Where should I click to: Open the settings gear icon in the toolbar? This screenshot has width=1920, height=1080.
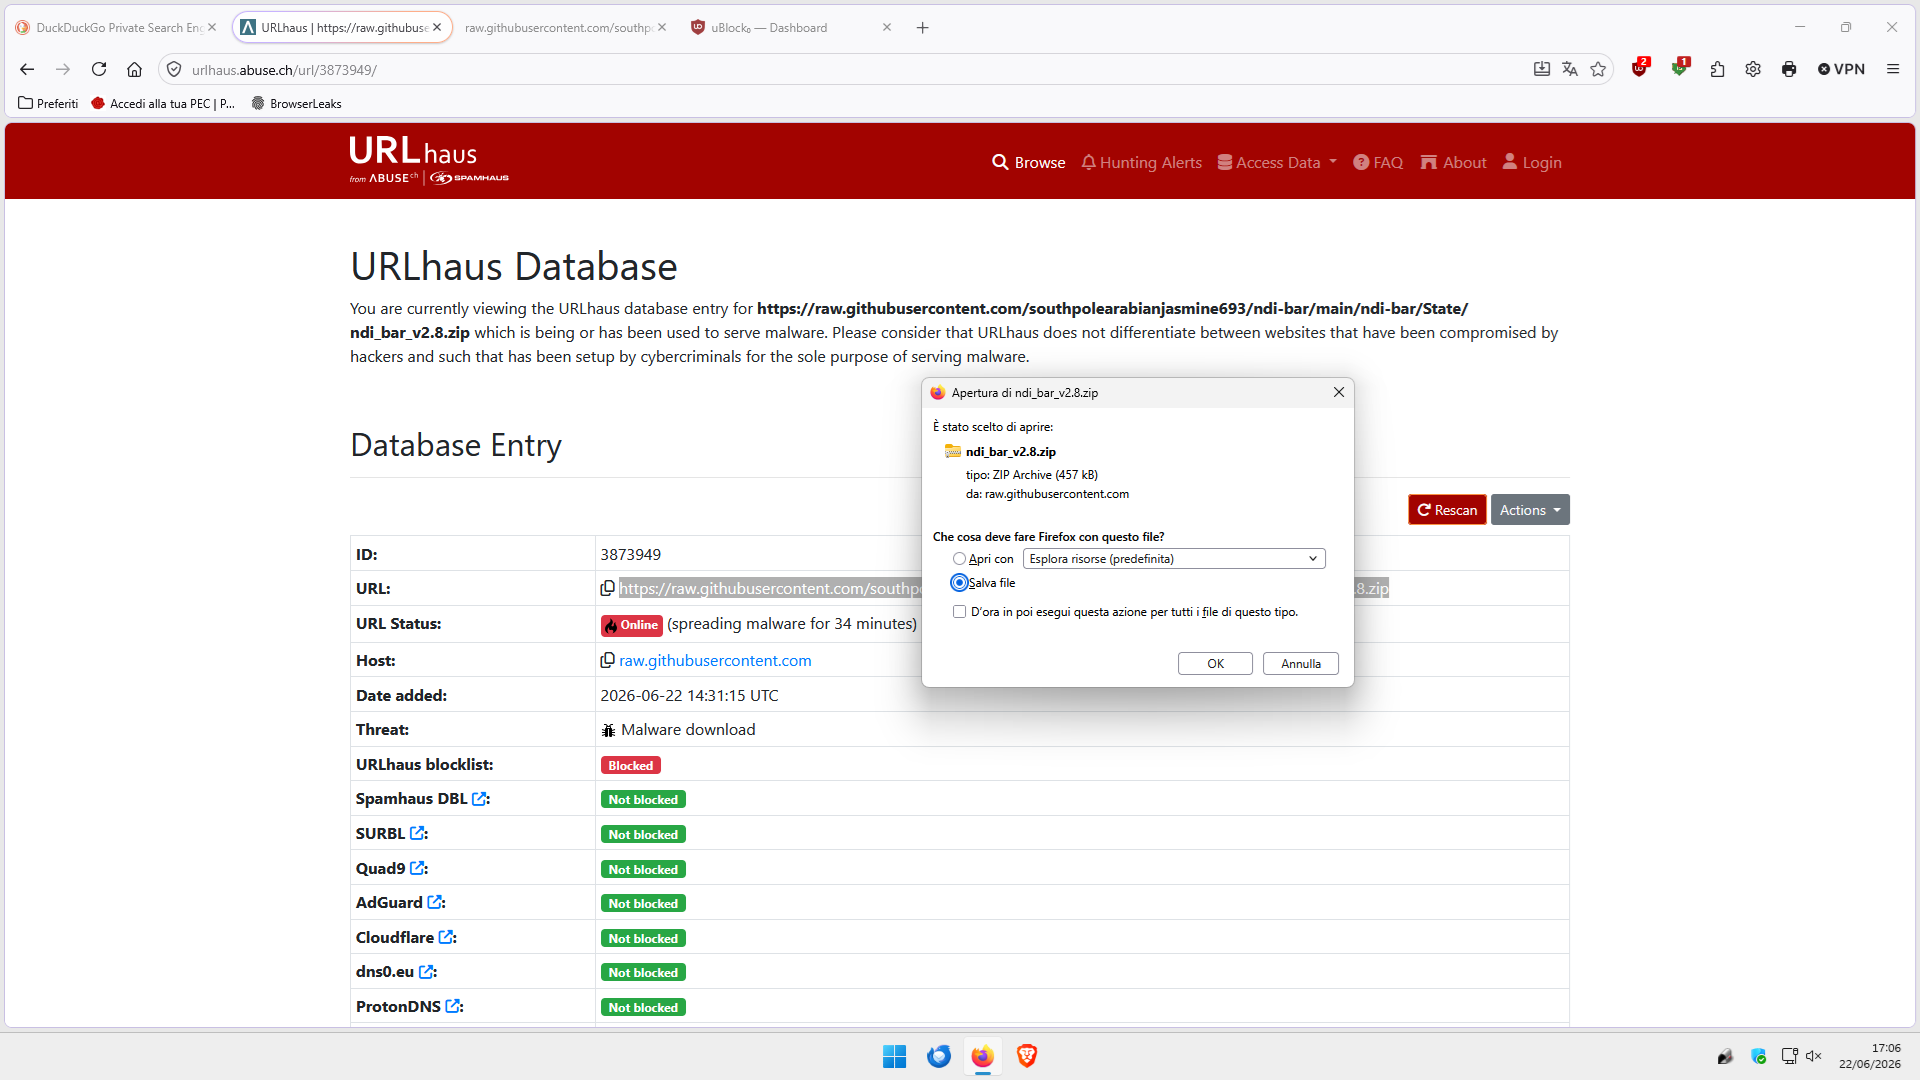(x=1753, y=69)
